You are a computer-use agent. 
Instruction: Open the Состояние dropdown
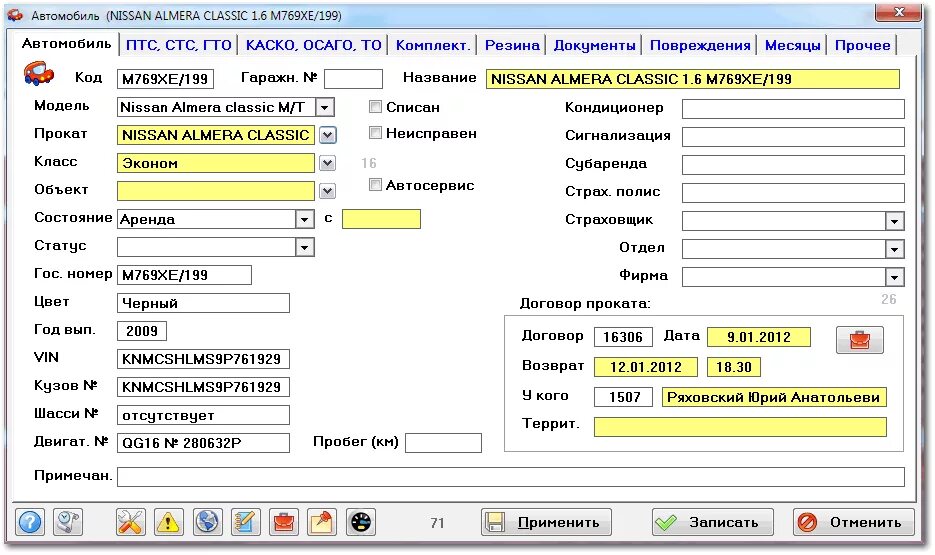pyautogui.click(x=304, y=219)
